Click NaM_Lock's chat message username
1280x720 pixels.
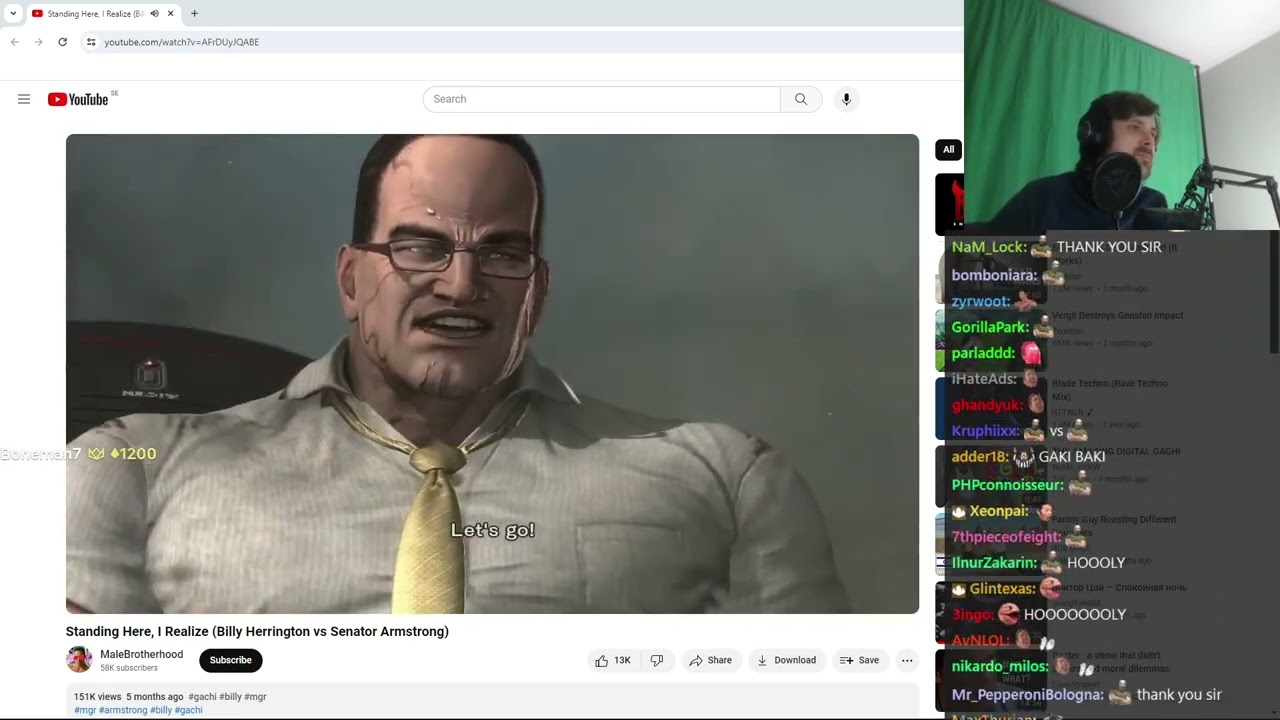988,247
